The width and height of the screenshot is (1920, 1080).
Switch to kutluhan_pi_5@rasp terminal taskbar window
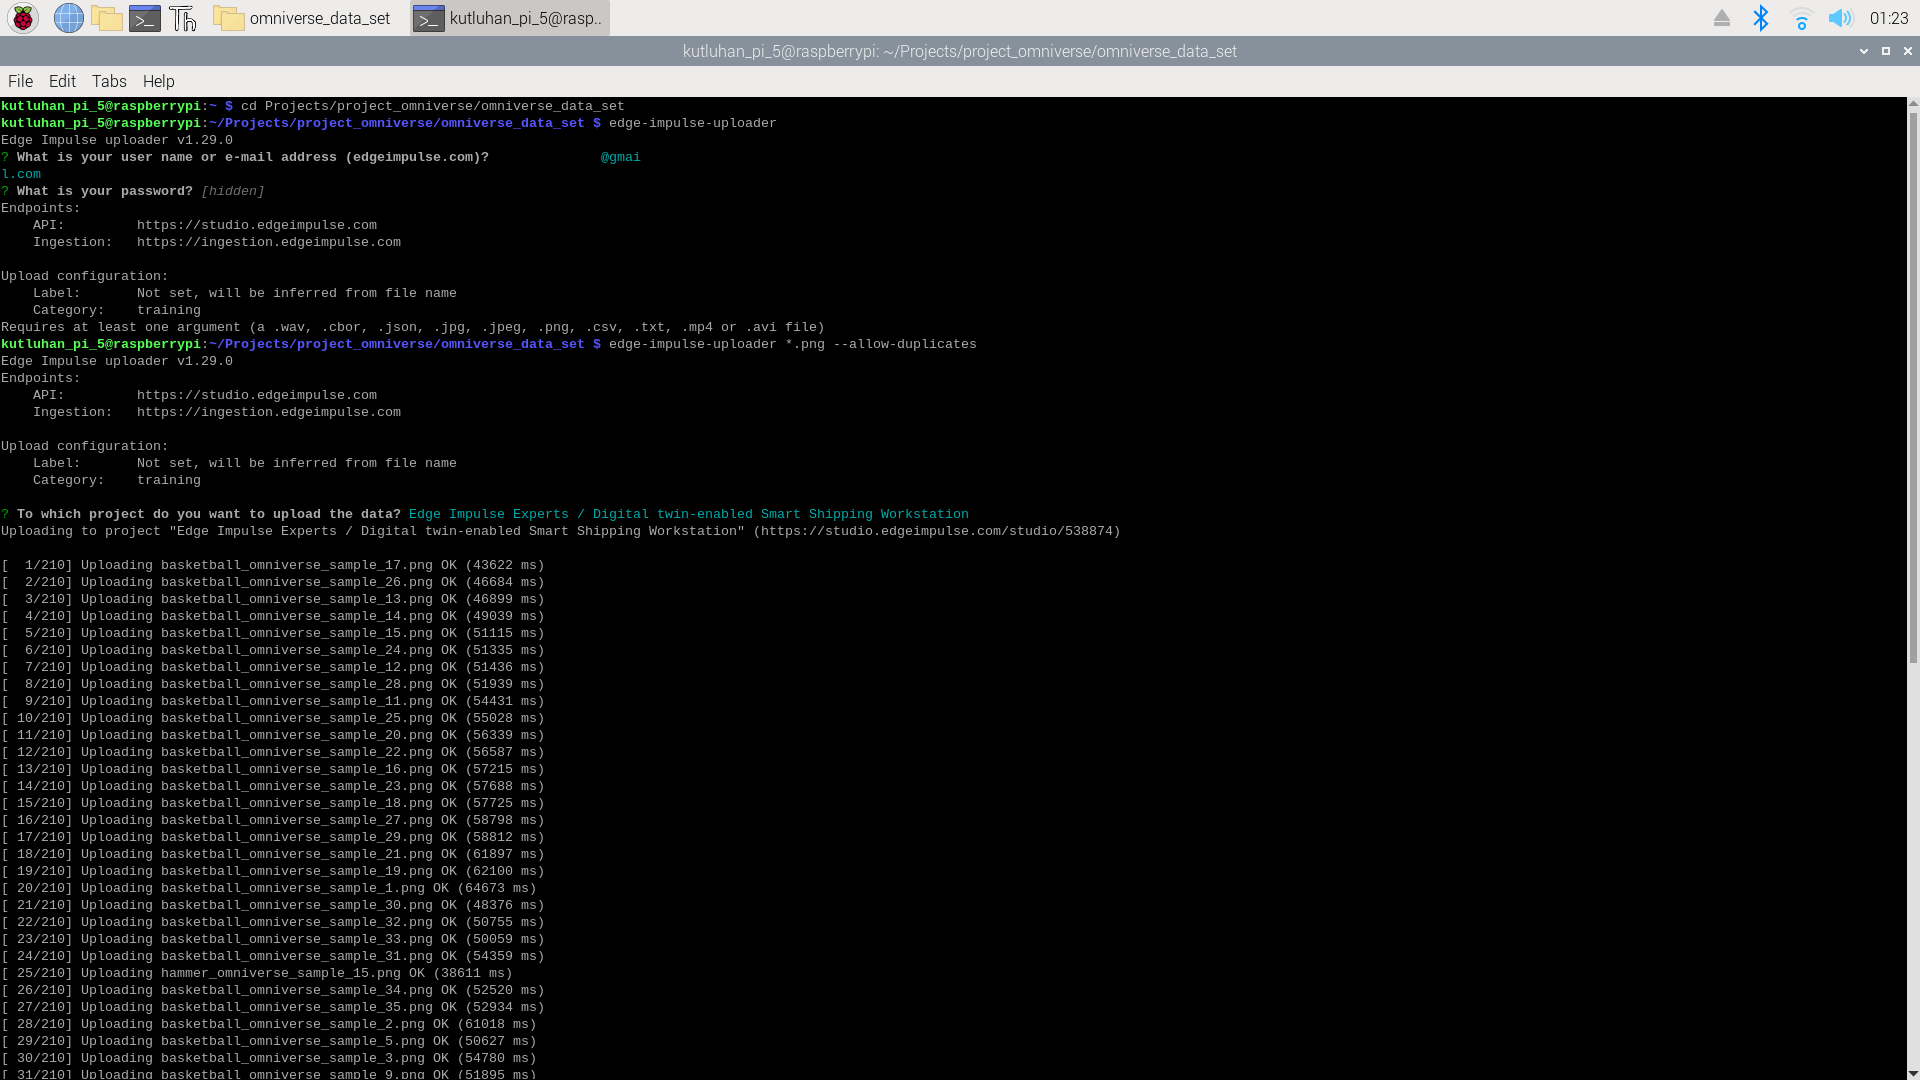509,18
